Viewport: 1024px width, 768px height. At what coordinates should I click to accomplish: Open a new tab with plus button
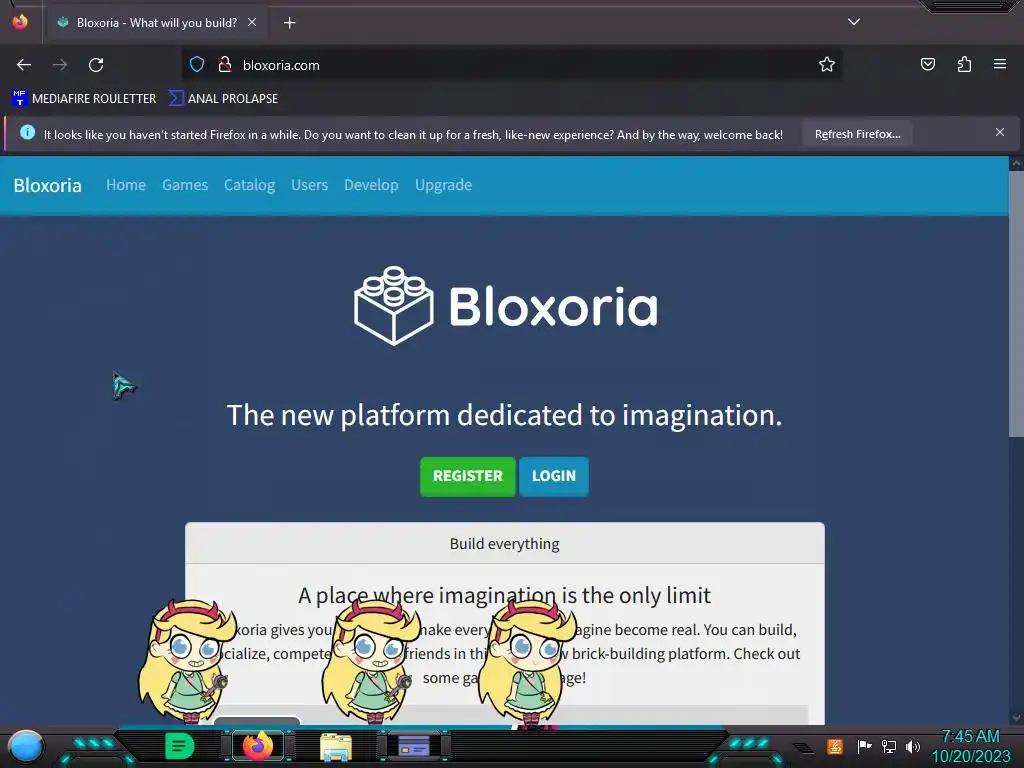[x=289, y=23]
